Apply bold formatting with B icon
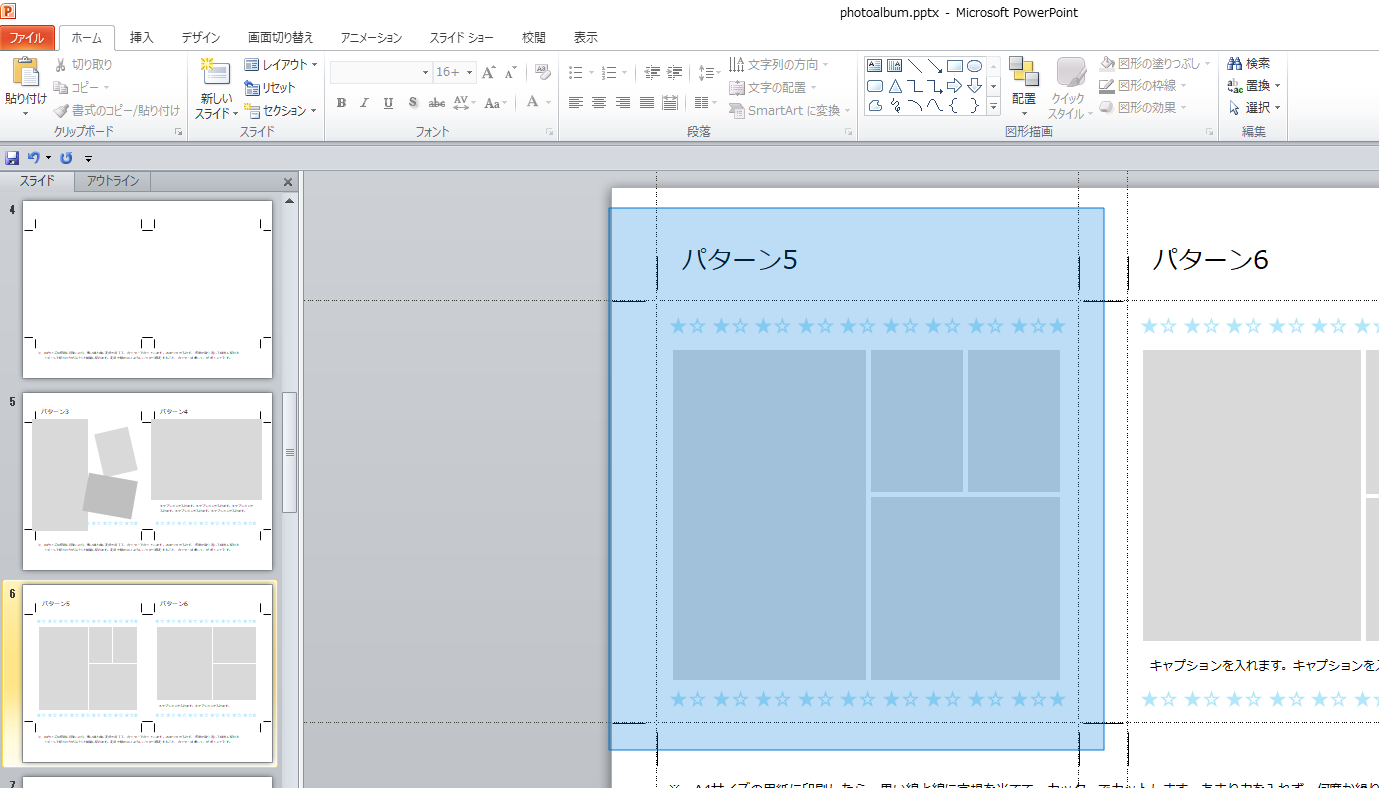 [341, 102]
